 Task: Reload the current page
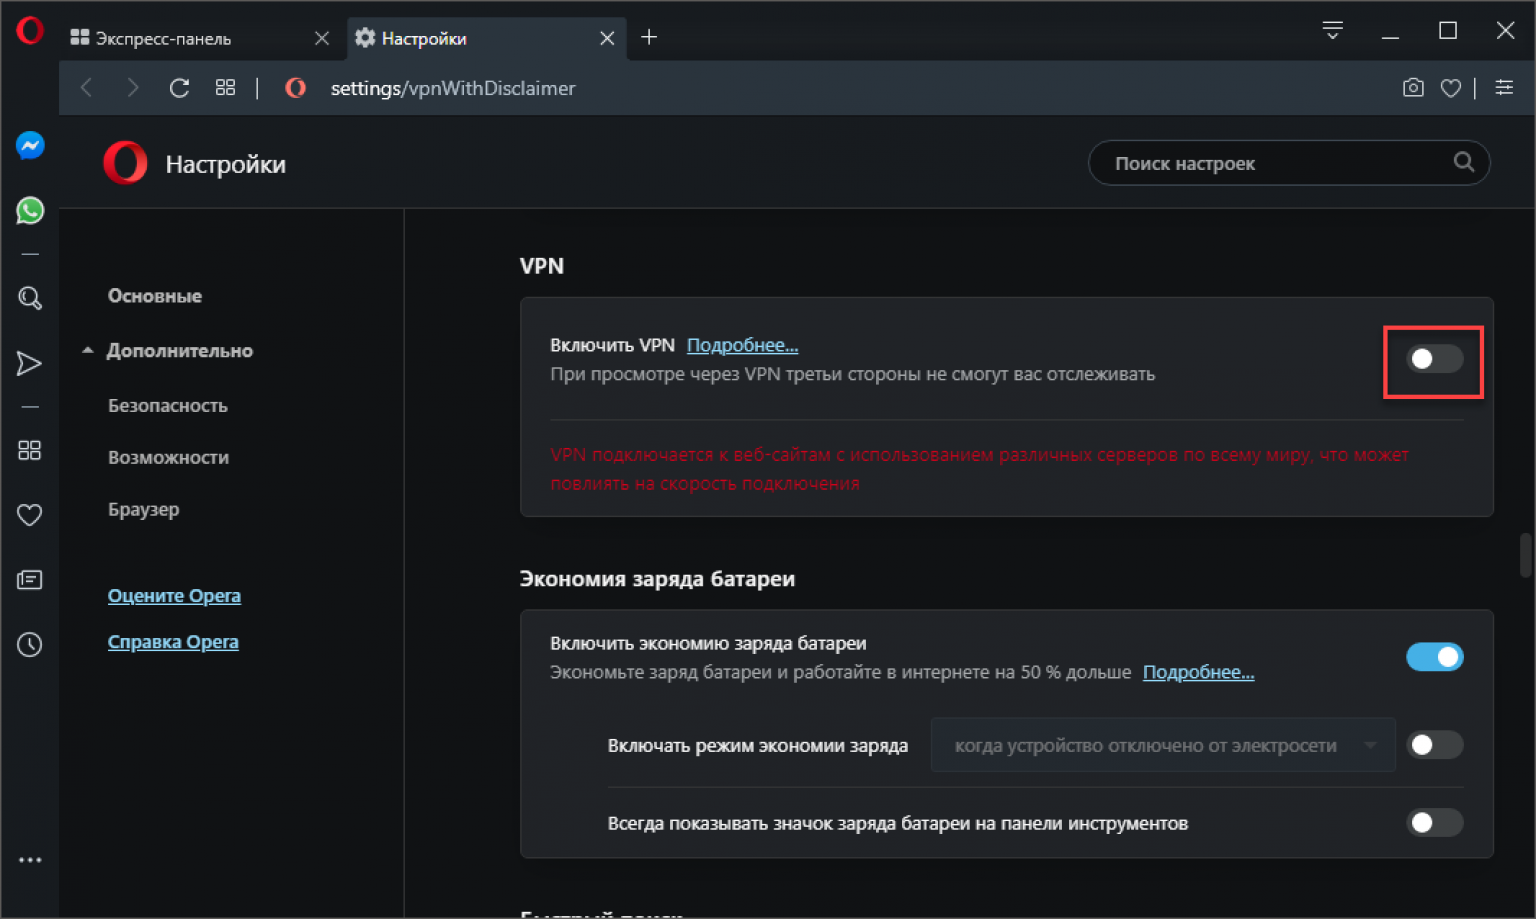(x=179, y=88)
